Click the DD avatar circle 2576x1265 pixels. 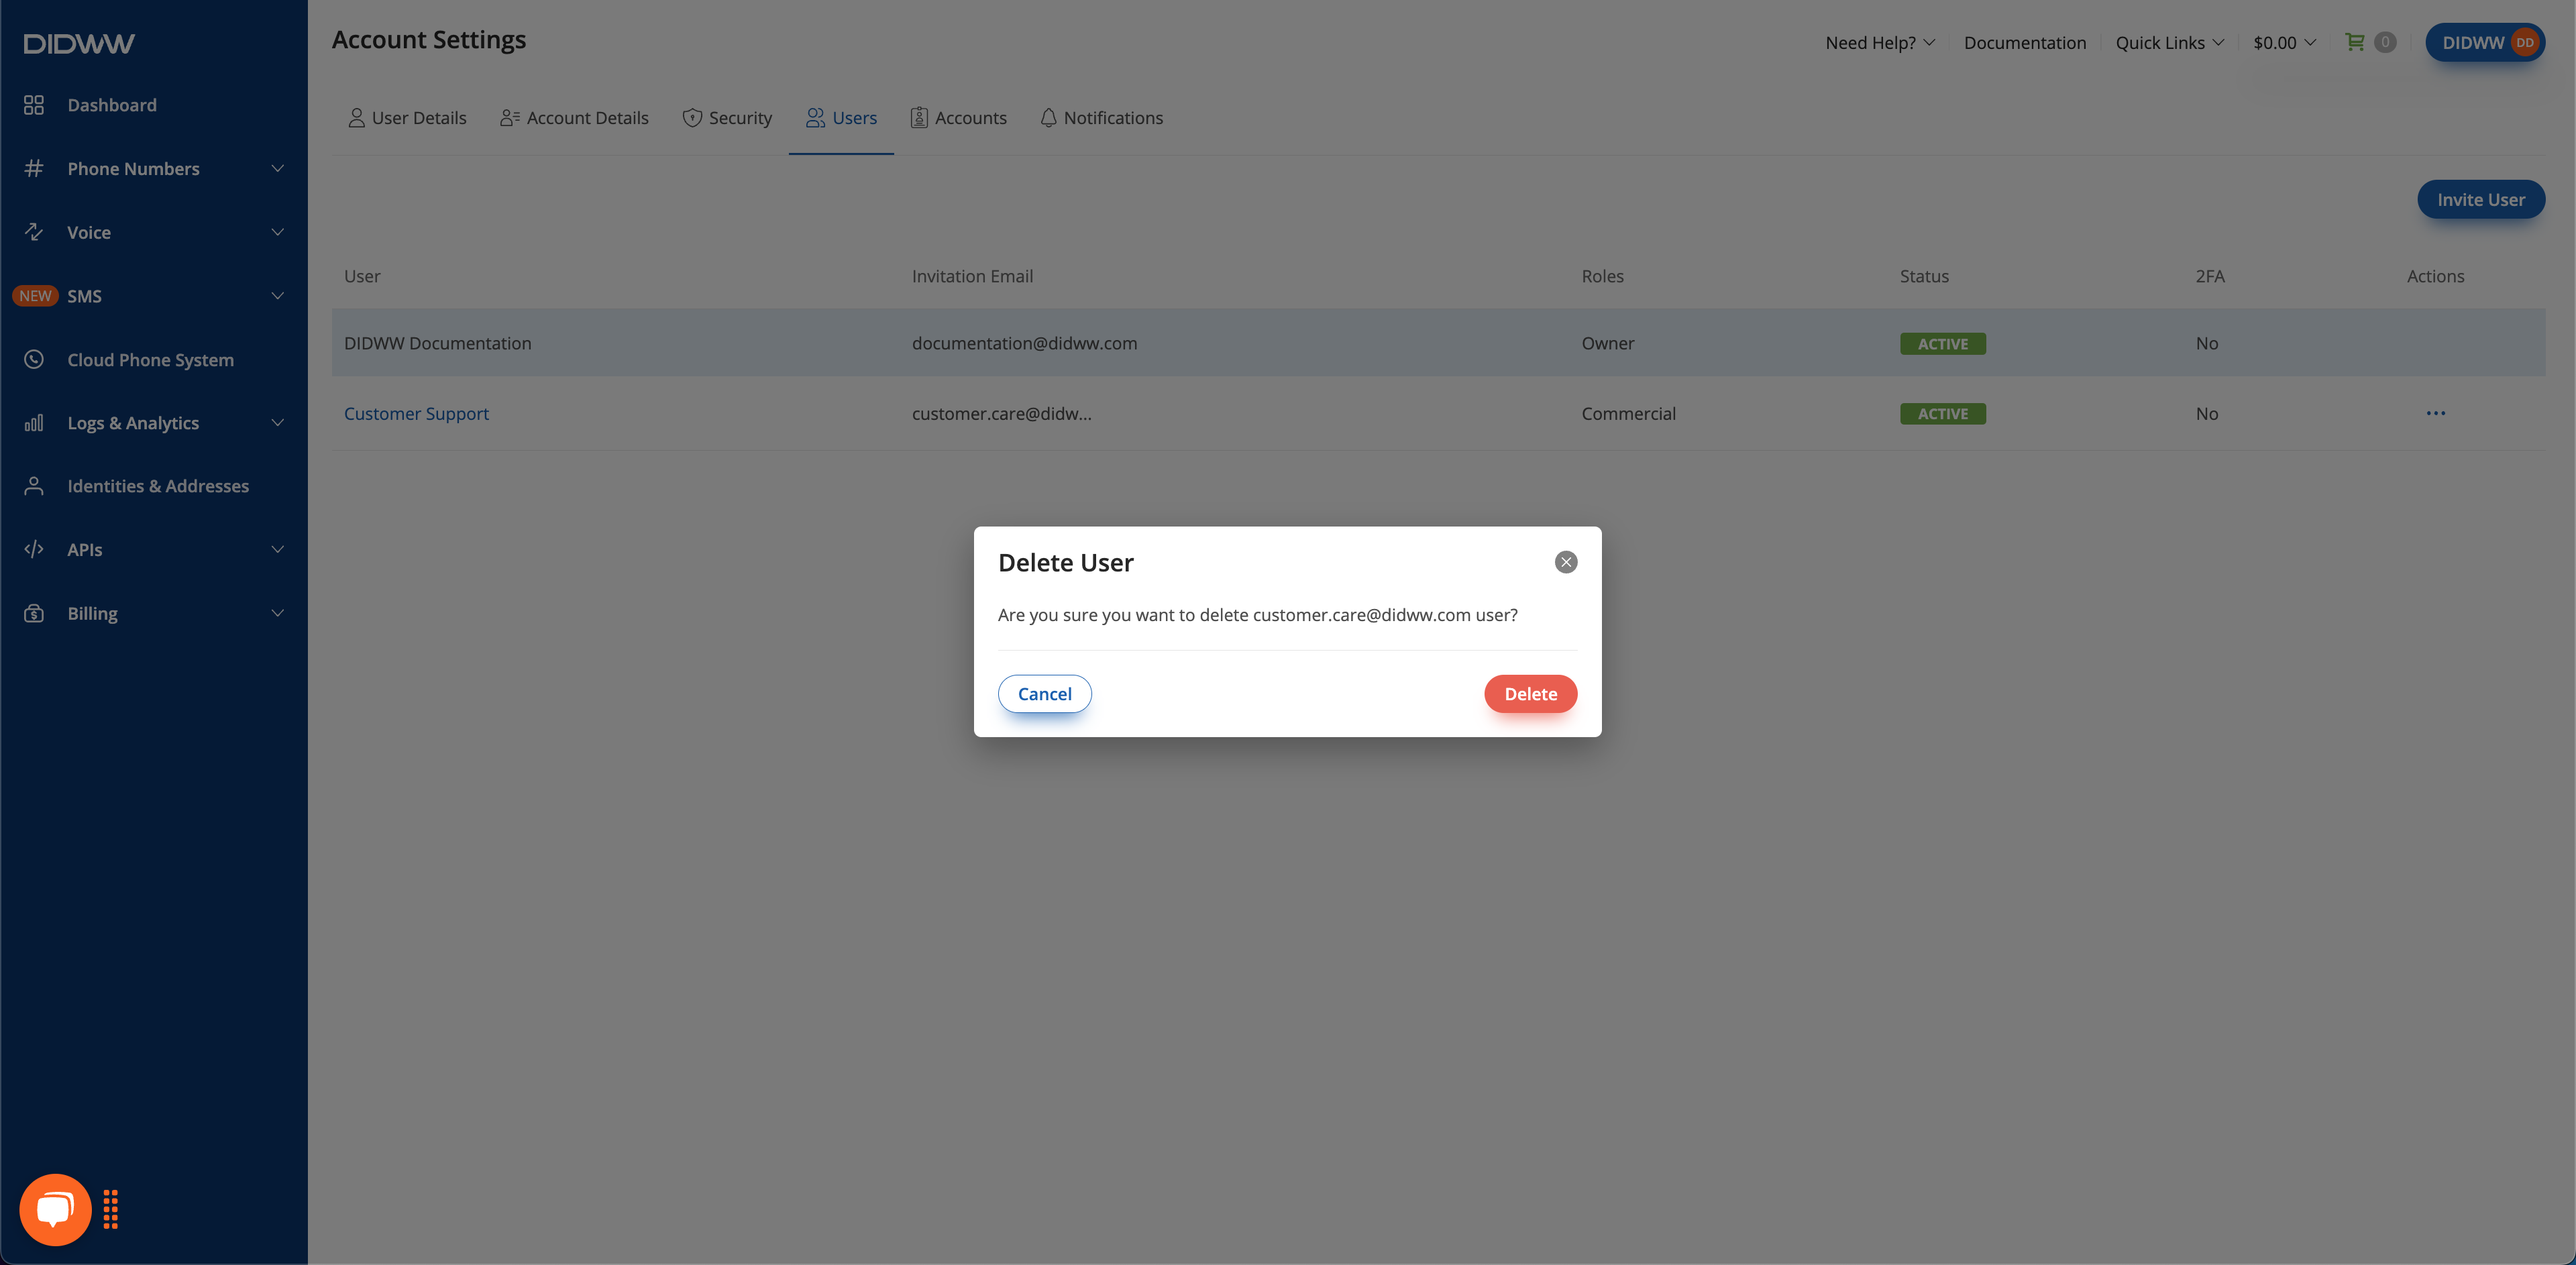click(x=2524, y=42)
